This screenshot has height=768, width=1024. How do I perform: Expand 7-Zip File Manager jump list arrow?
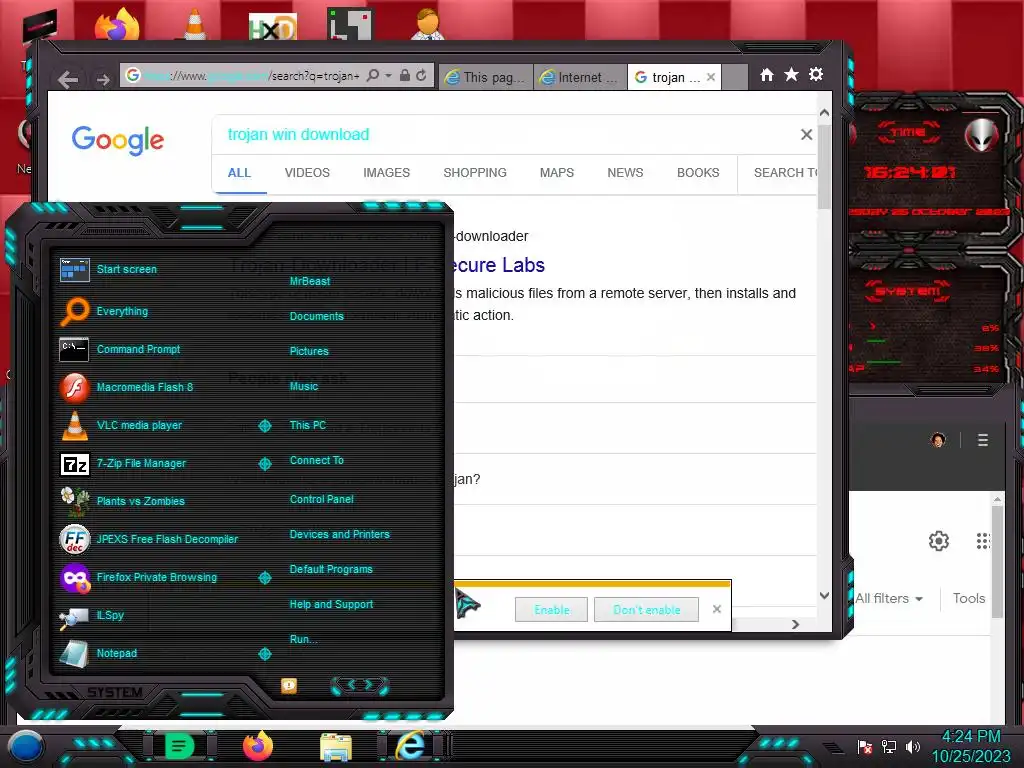(264, 464)
